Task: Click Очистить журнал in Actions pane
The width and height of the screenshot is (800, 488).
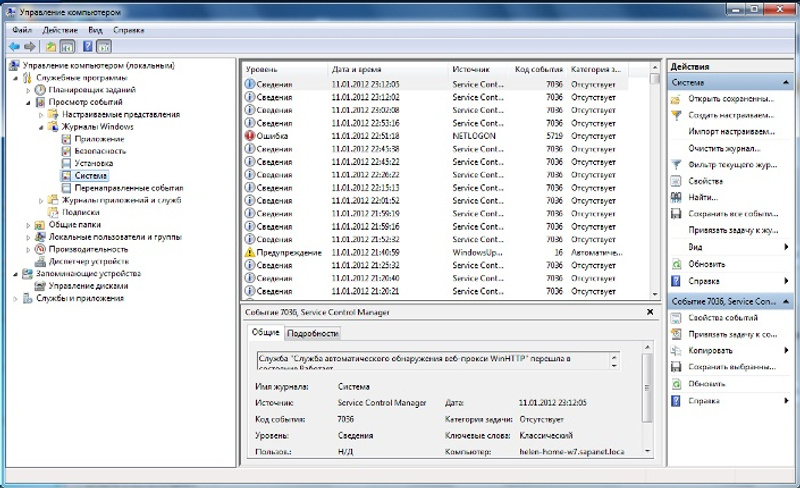Action: coord(718,148)
